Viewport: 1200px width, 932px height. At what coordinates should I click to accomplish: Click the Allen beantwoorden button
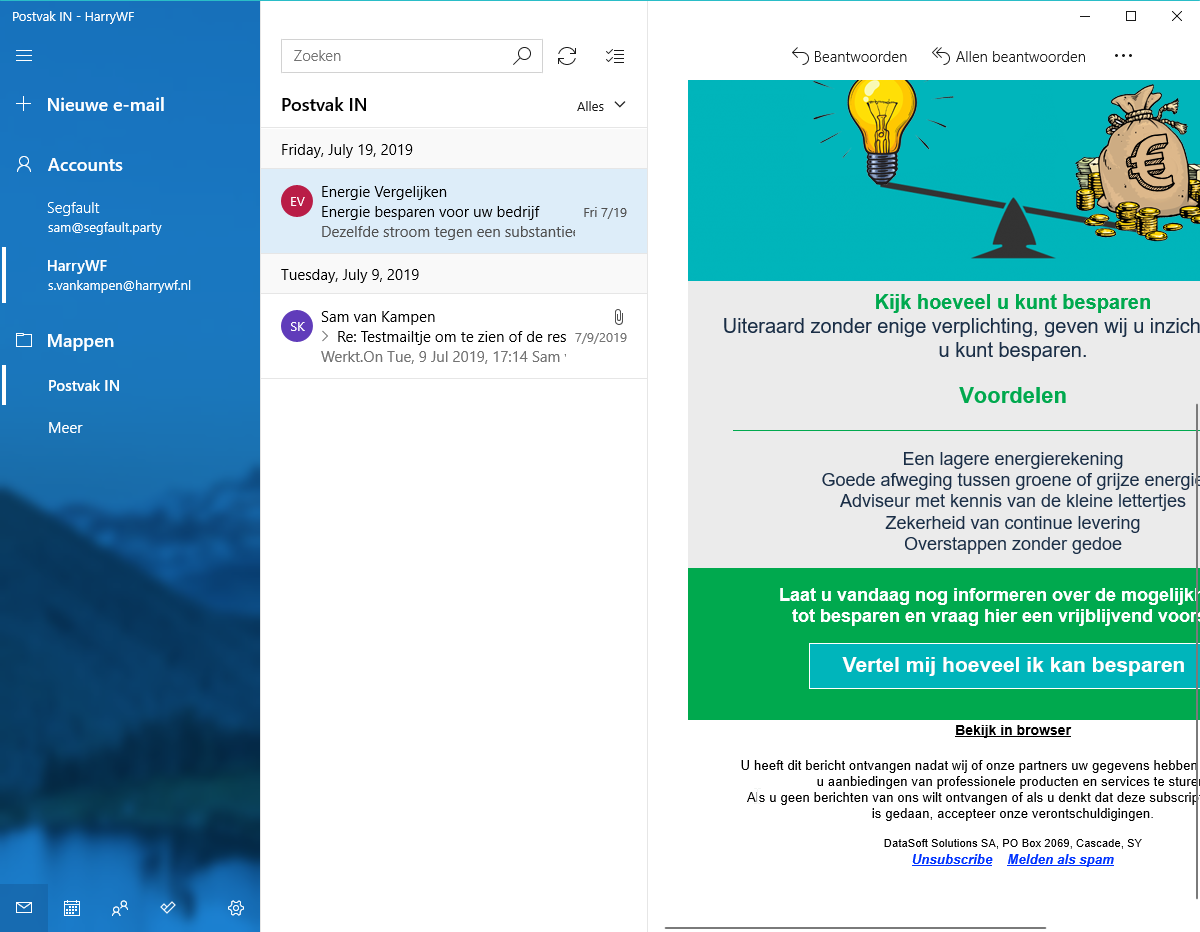(1008, 57)
